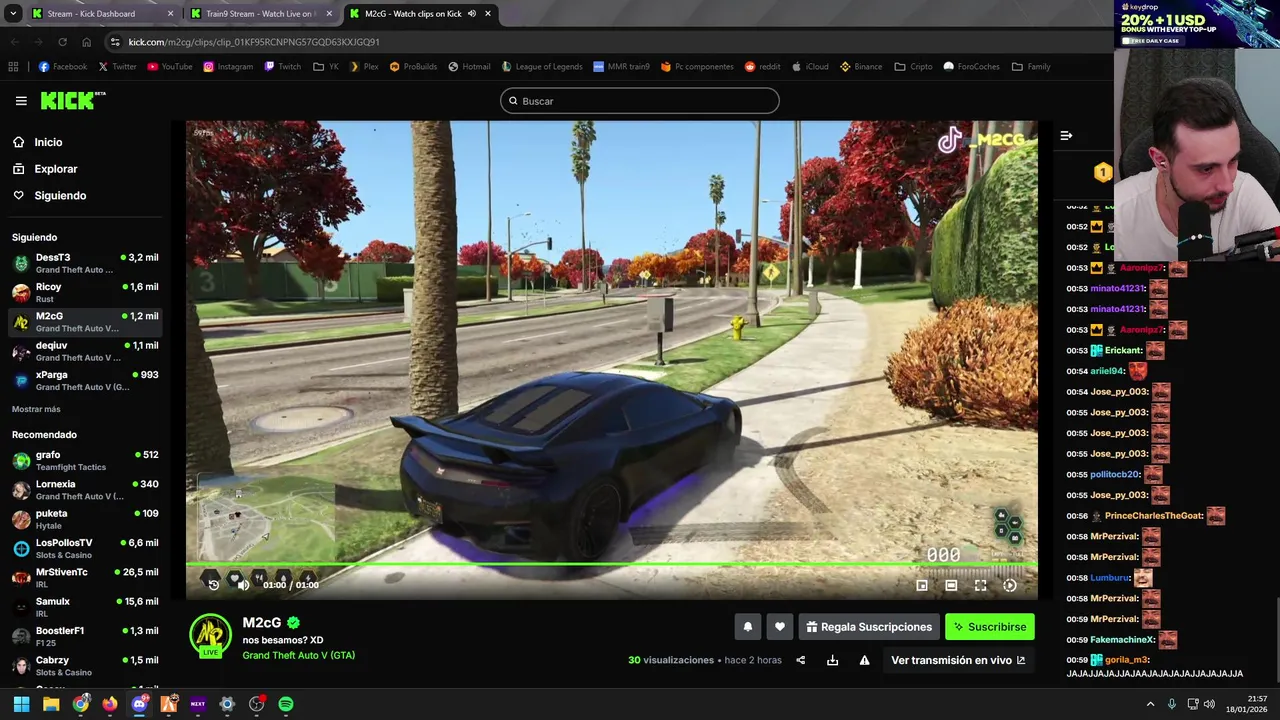Viewport: 1280px width, 720px height.
Task: Click the KICK logo
Action: 72,100
